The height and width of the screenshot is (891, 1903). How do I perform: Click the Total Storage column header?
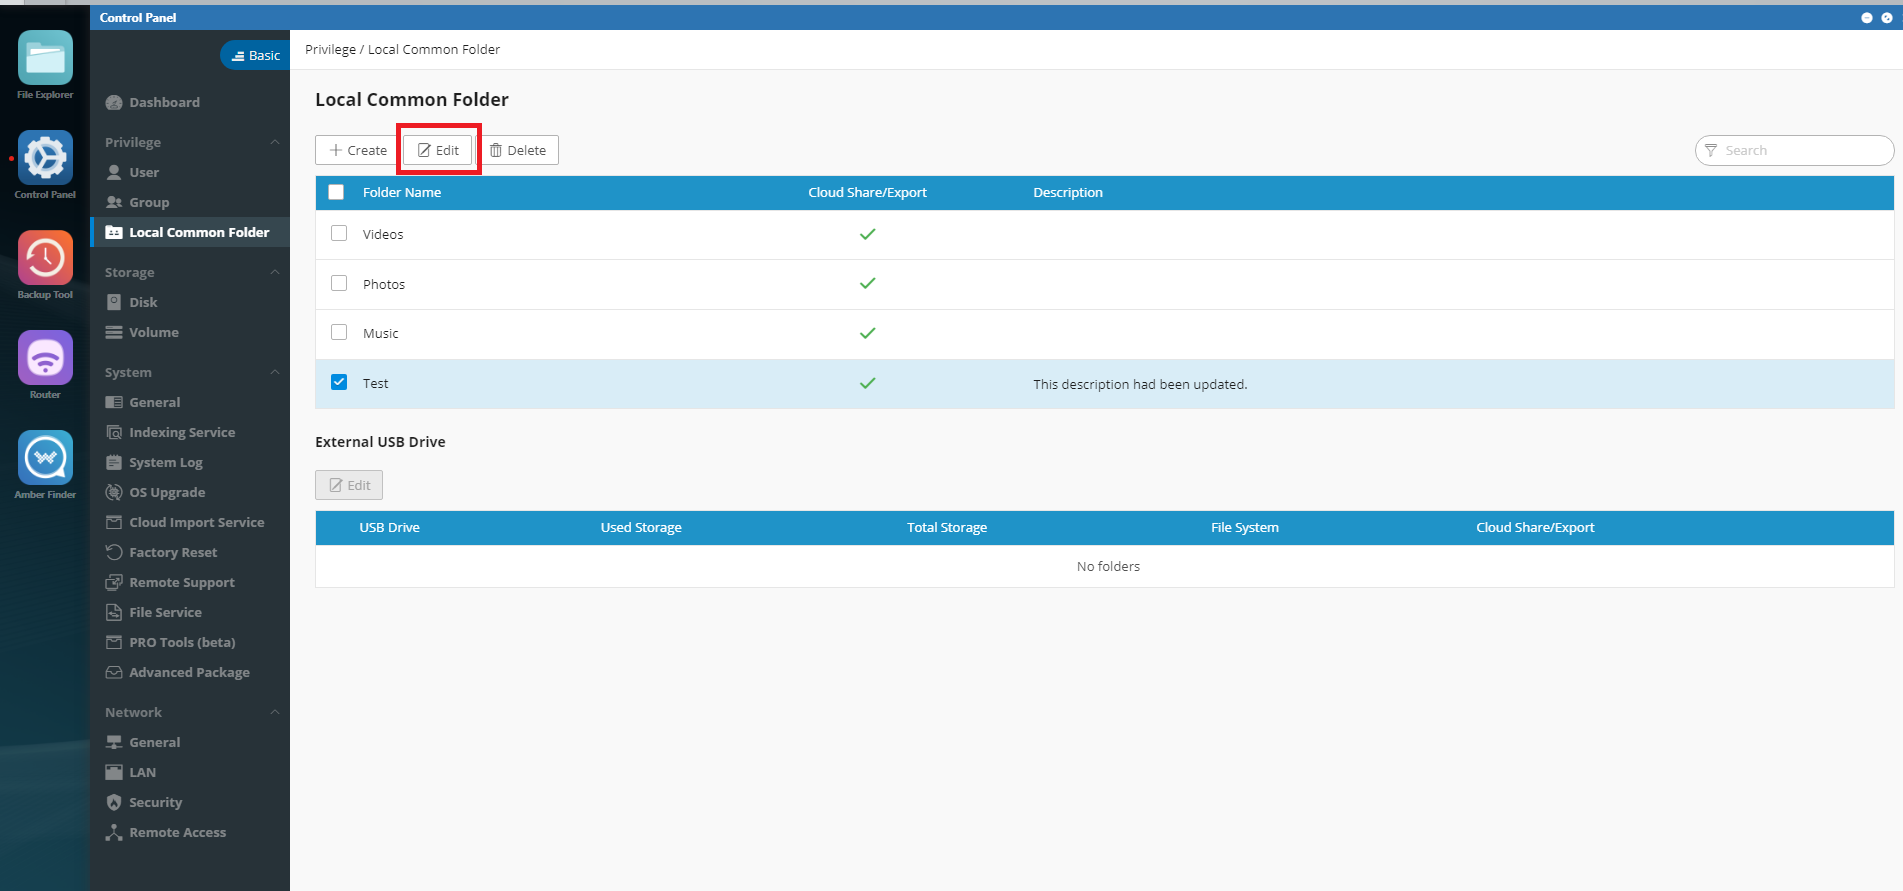pyautogui.click(x=947, y=527)
